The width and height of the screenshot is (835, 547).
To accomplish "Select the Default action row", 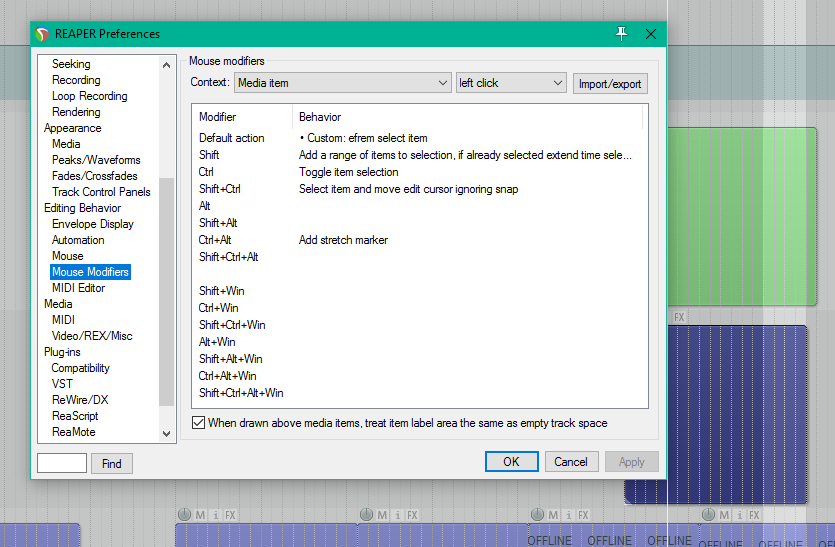I will [420, 138].
